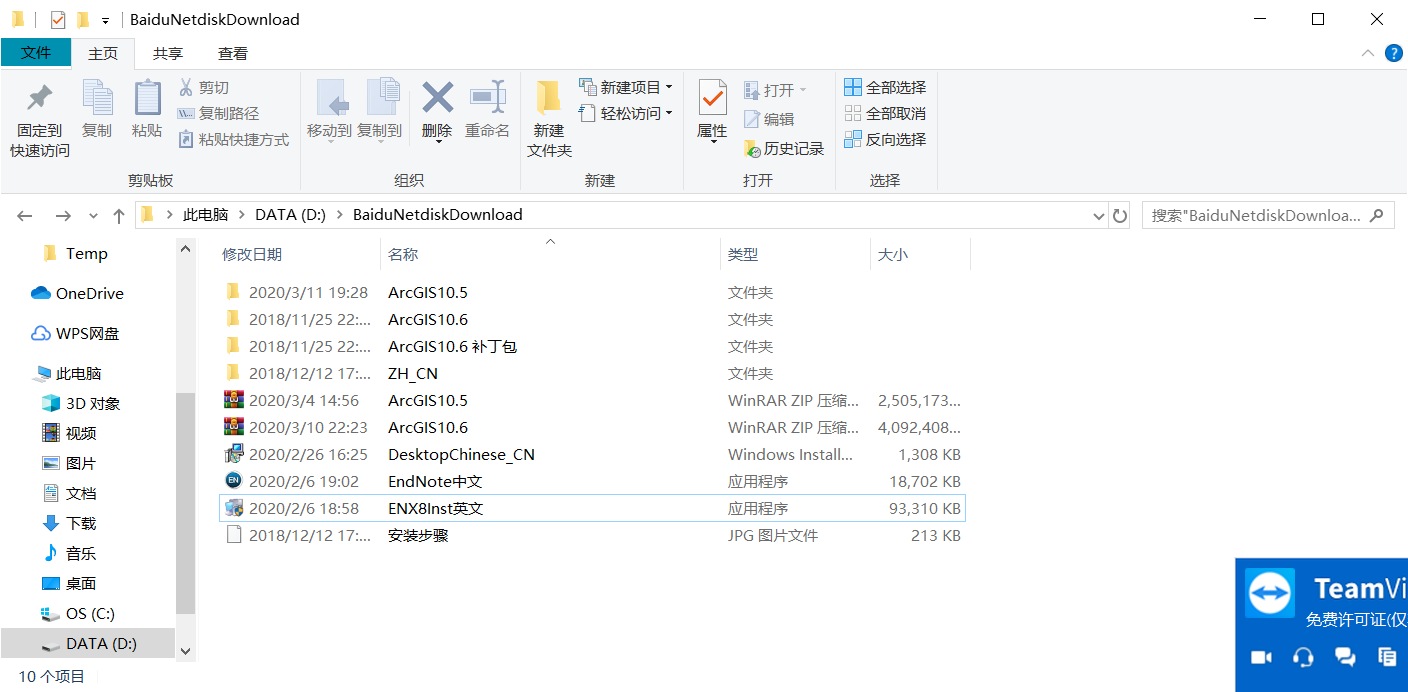Click DATA (D:) in address breadcrumb
Viewport: 1408px width, 692px height.
290,215
